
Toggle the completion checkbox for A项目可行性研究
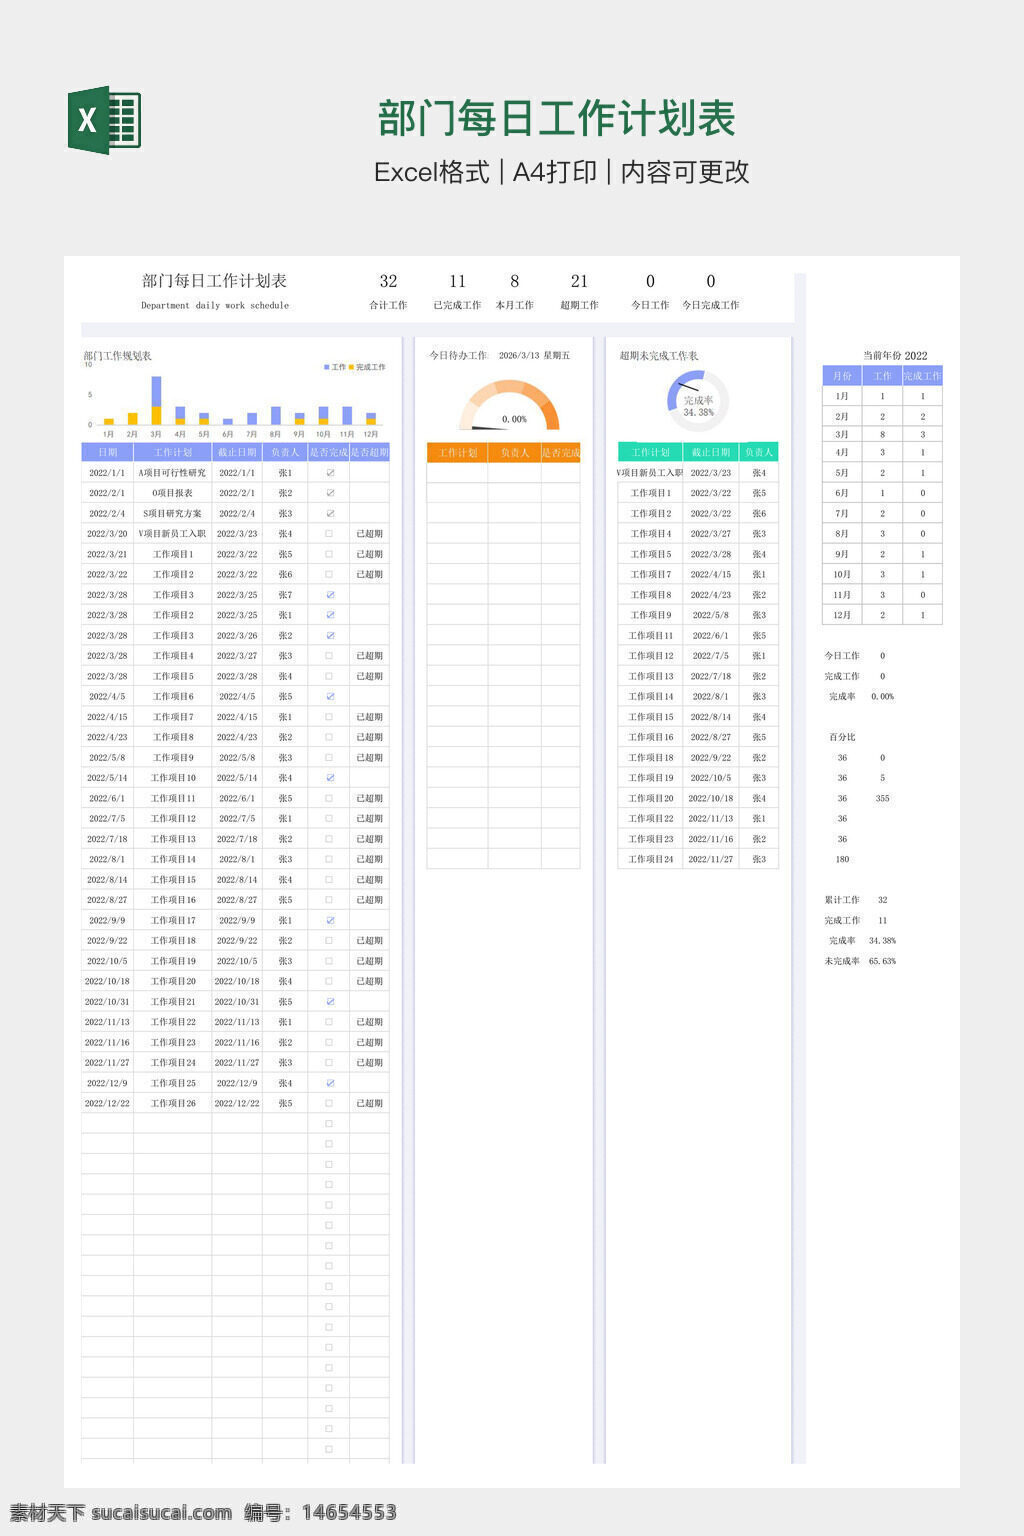tap(329, 473)
